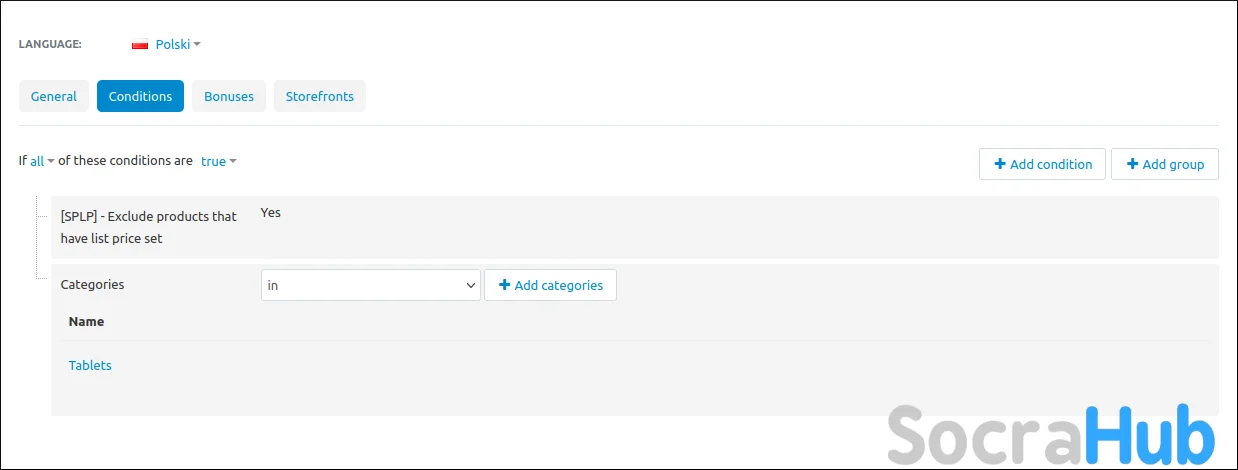Open the Polski language dropdown
The height and width of the screenshot is (470, 1238).
click(x=178, y=44)
